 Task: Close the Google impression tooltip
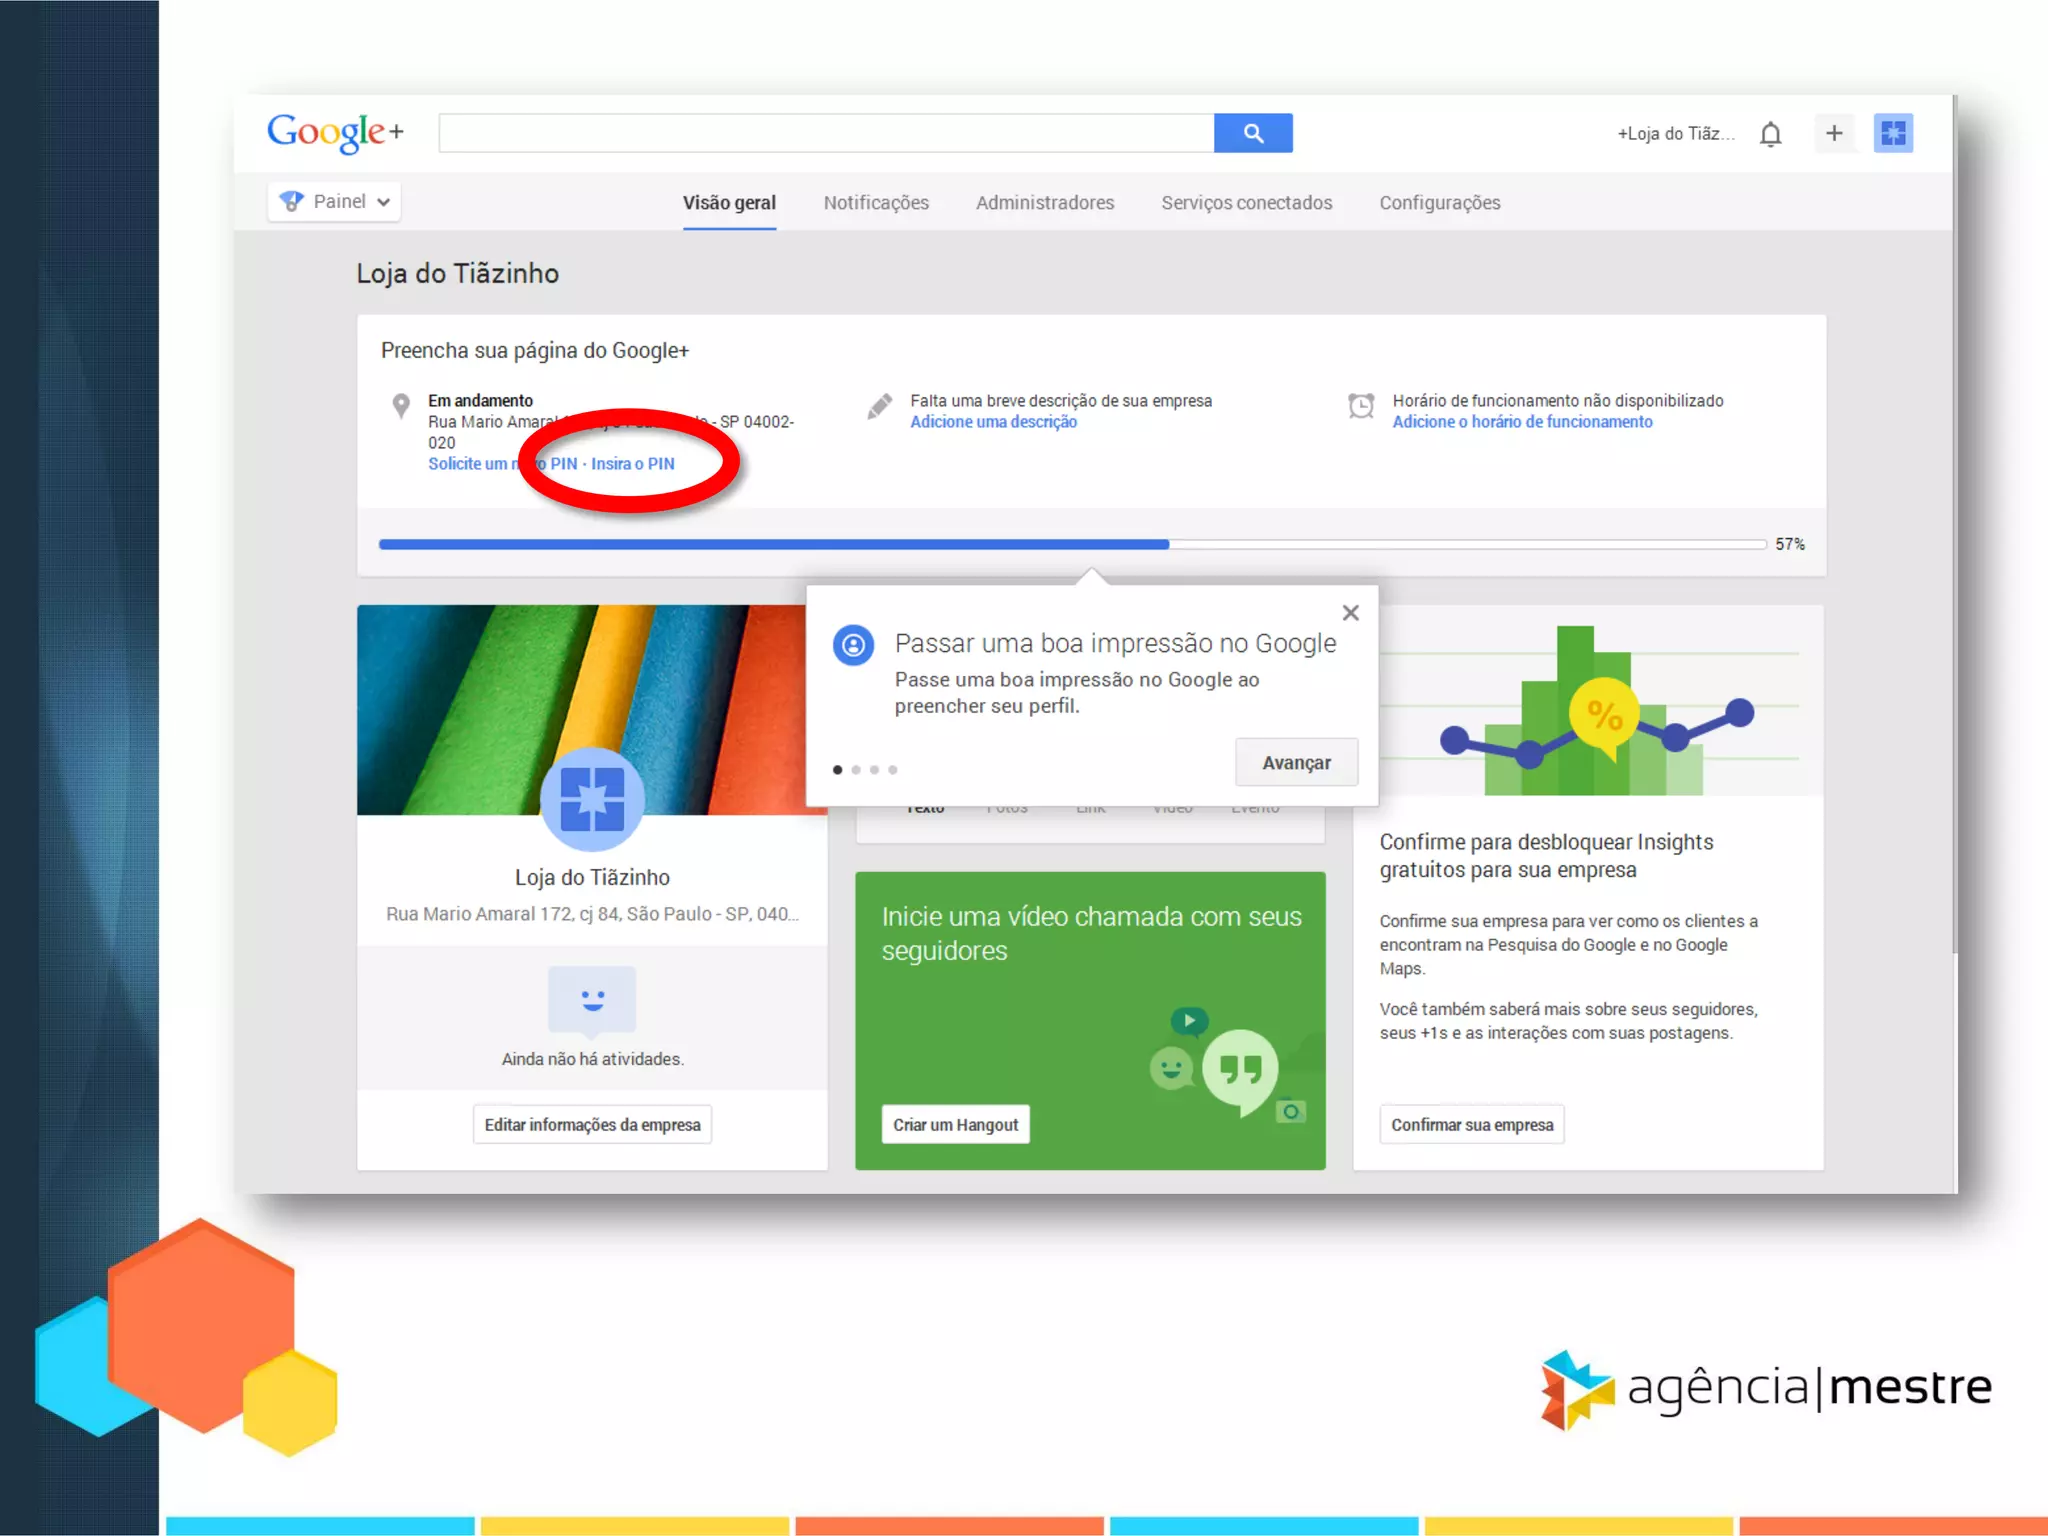coord(1350,613)
